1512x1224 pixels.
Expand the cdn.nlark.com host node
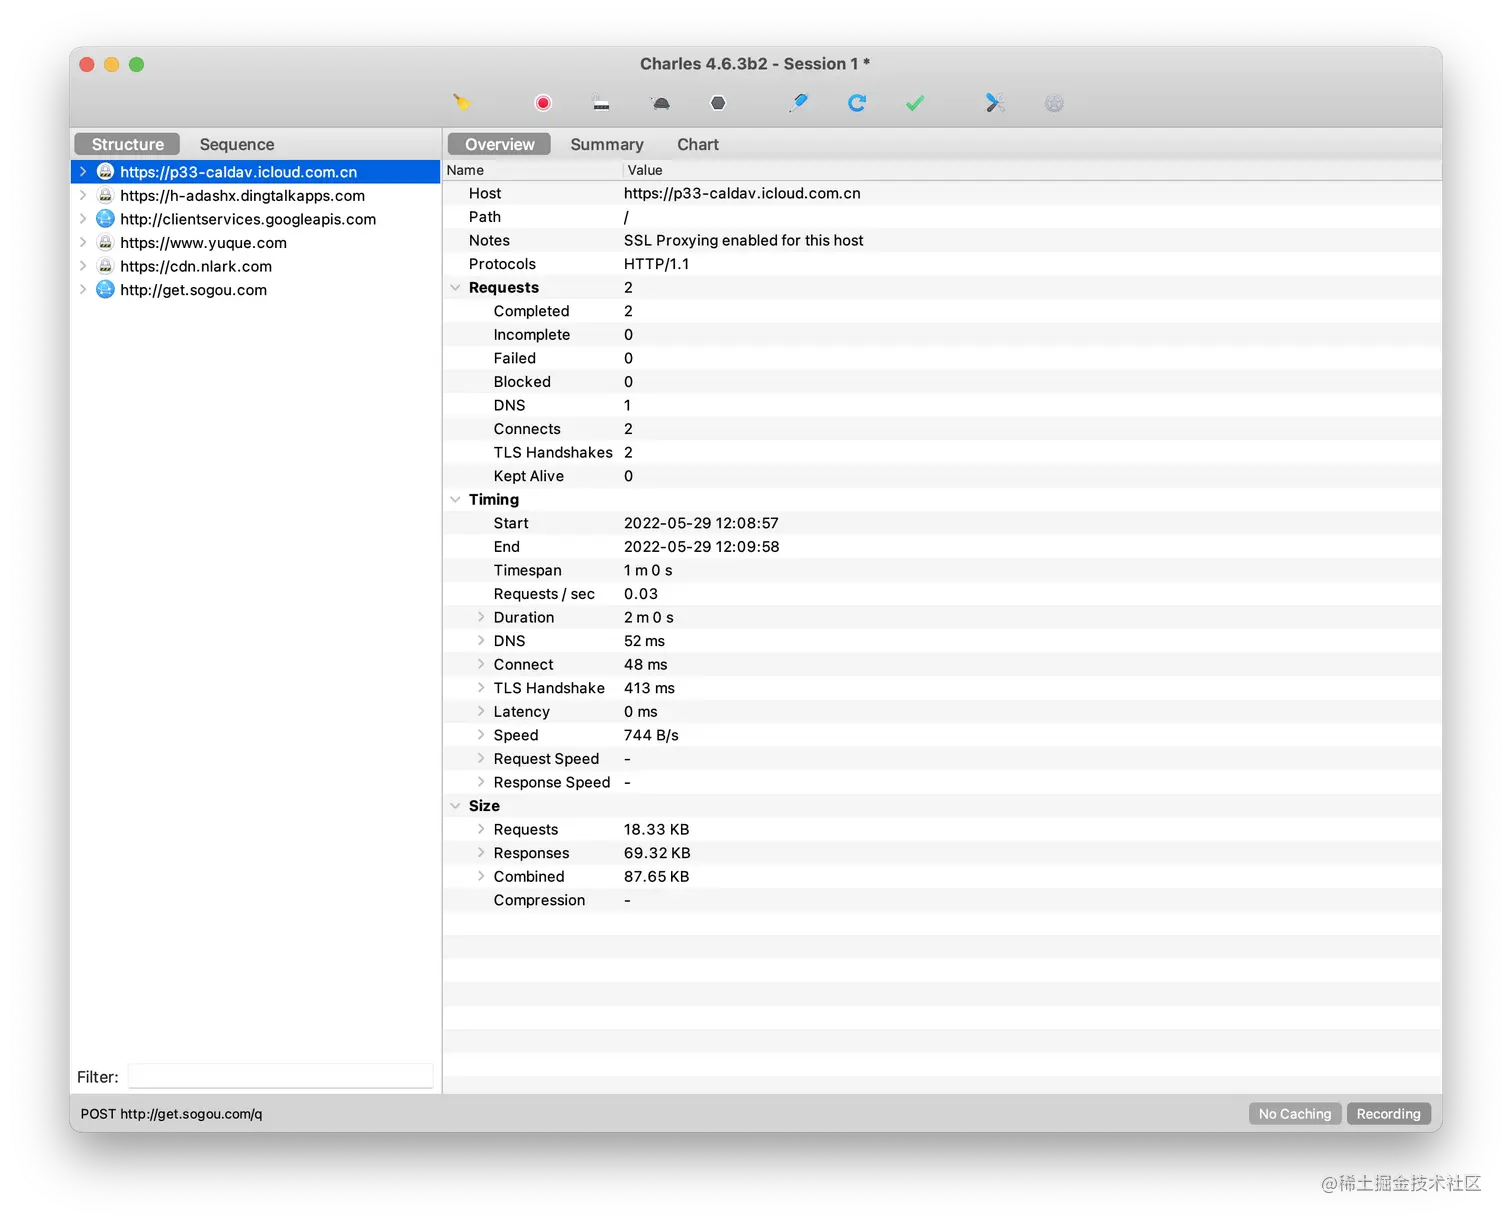point(83,266)
